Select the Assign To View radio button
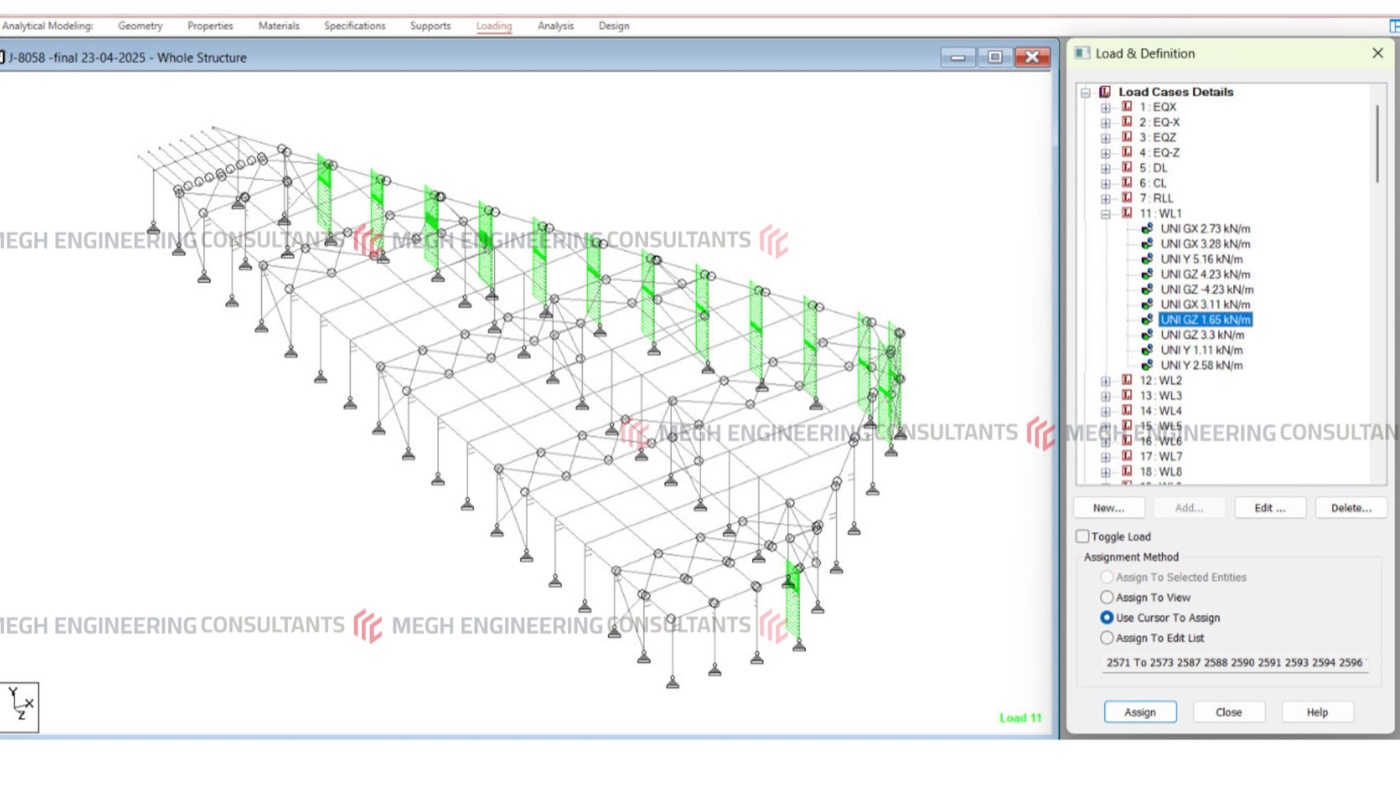Image resolution: width=1400 pixels, height=787 pixels. 1106,597
